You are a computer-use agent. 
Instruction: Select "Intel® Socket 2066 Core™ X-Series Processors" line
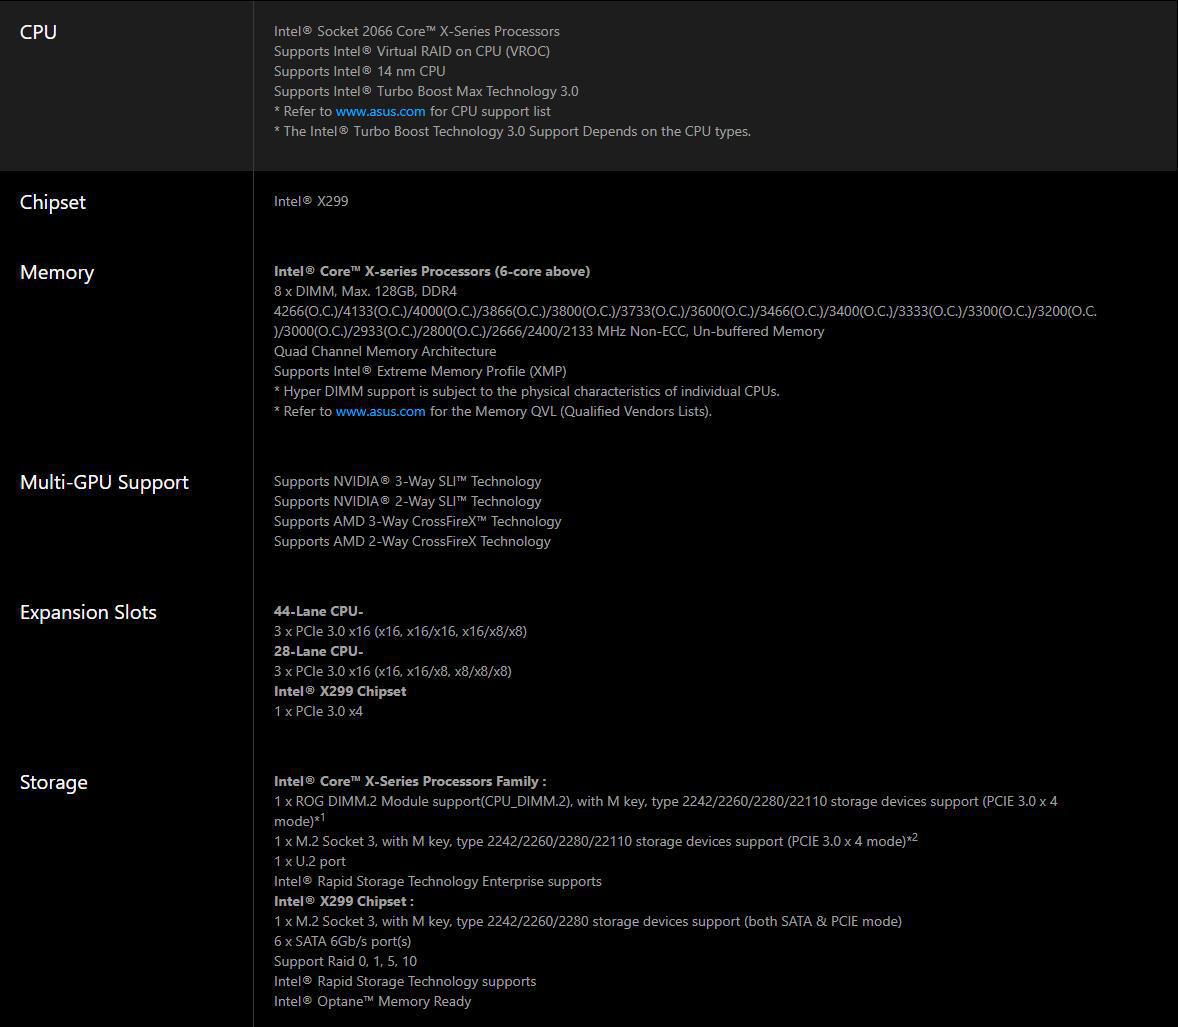pos(417,32)
